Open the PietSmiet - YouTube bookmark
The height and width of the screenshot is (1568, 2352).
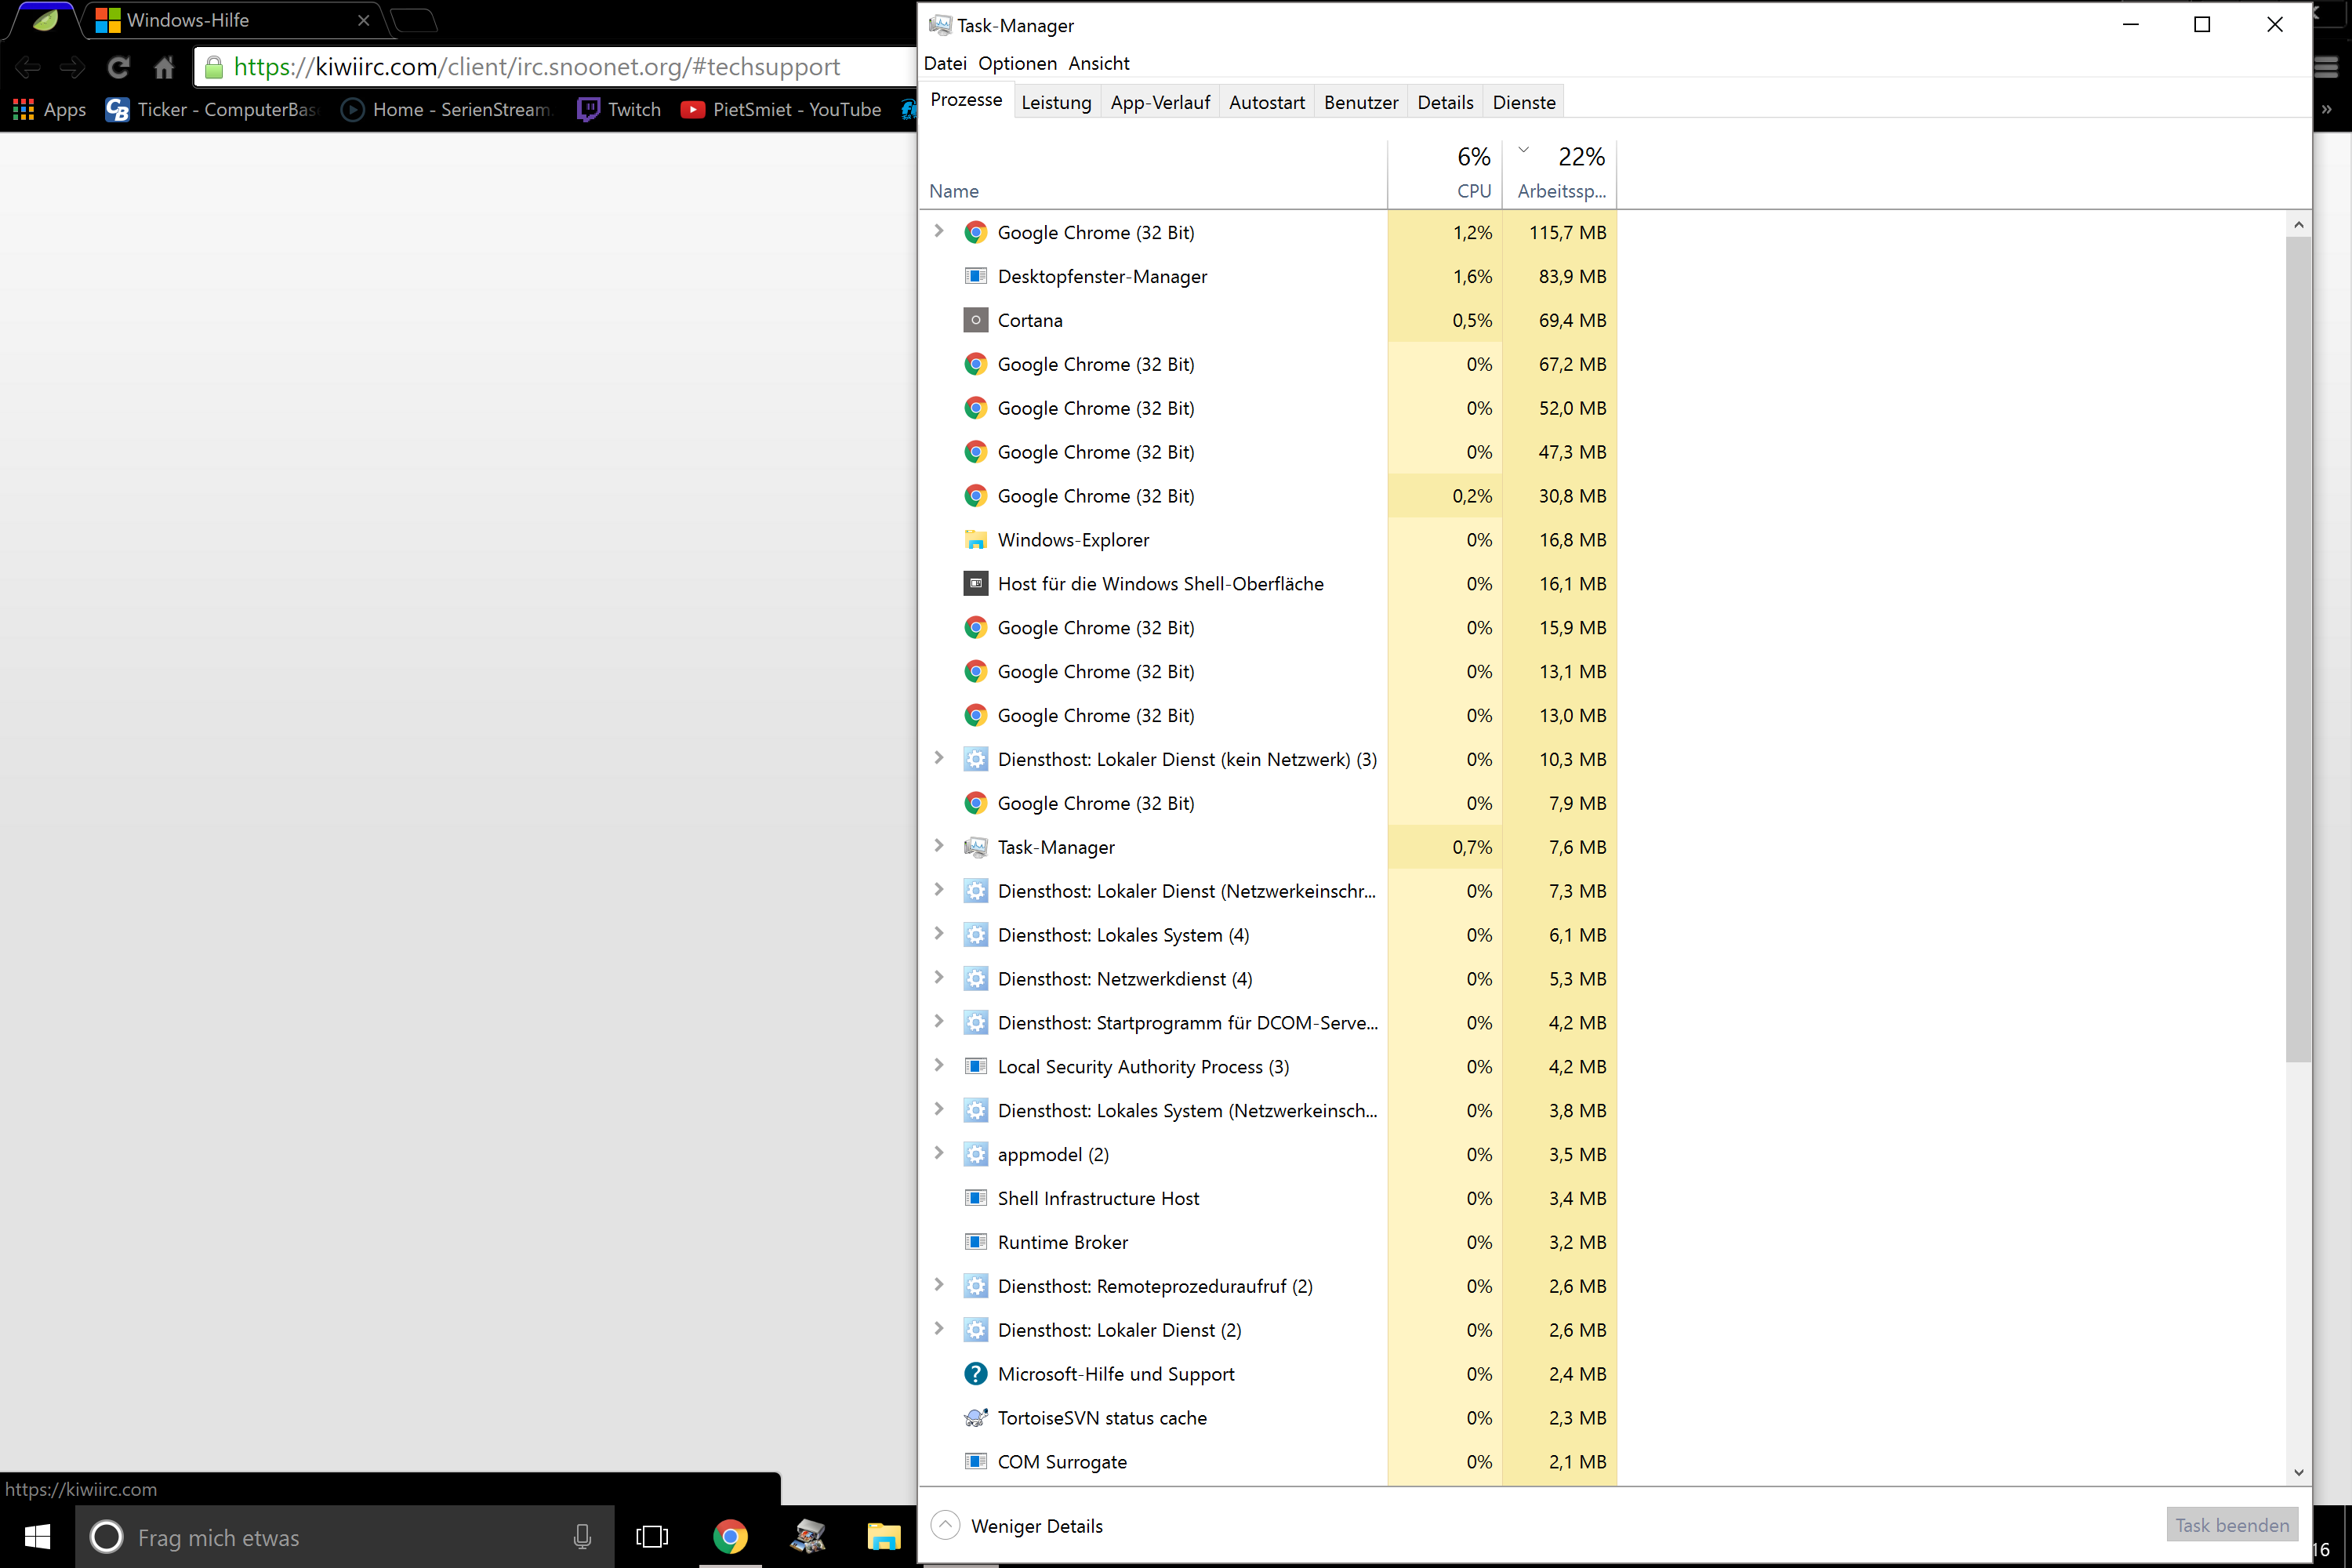[x=781, y=109]
